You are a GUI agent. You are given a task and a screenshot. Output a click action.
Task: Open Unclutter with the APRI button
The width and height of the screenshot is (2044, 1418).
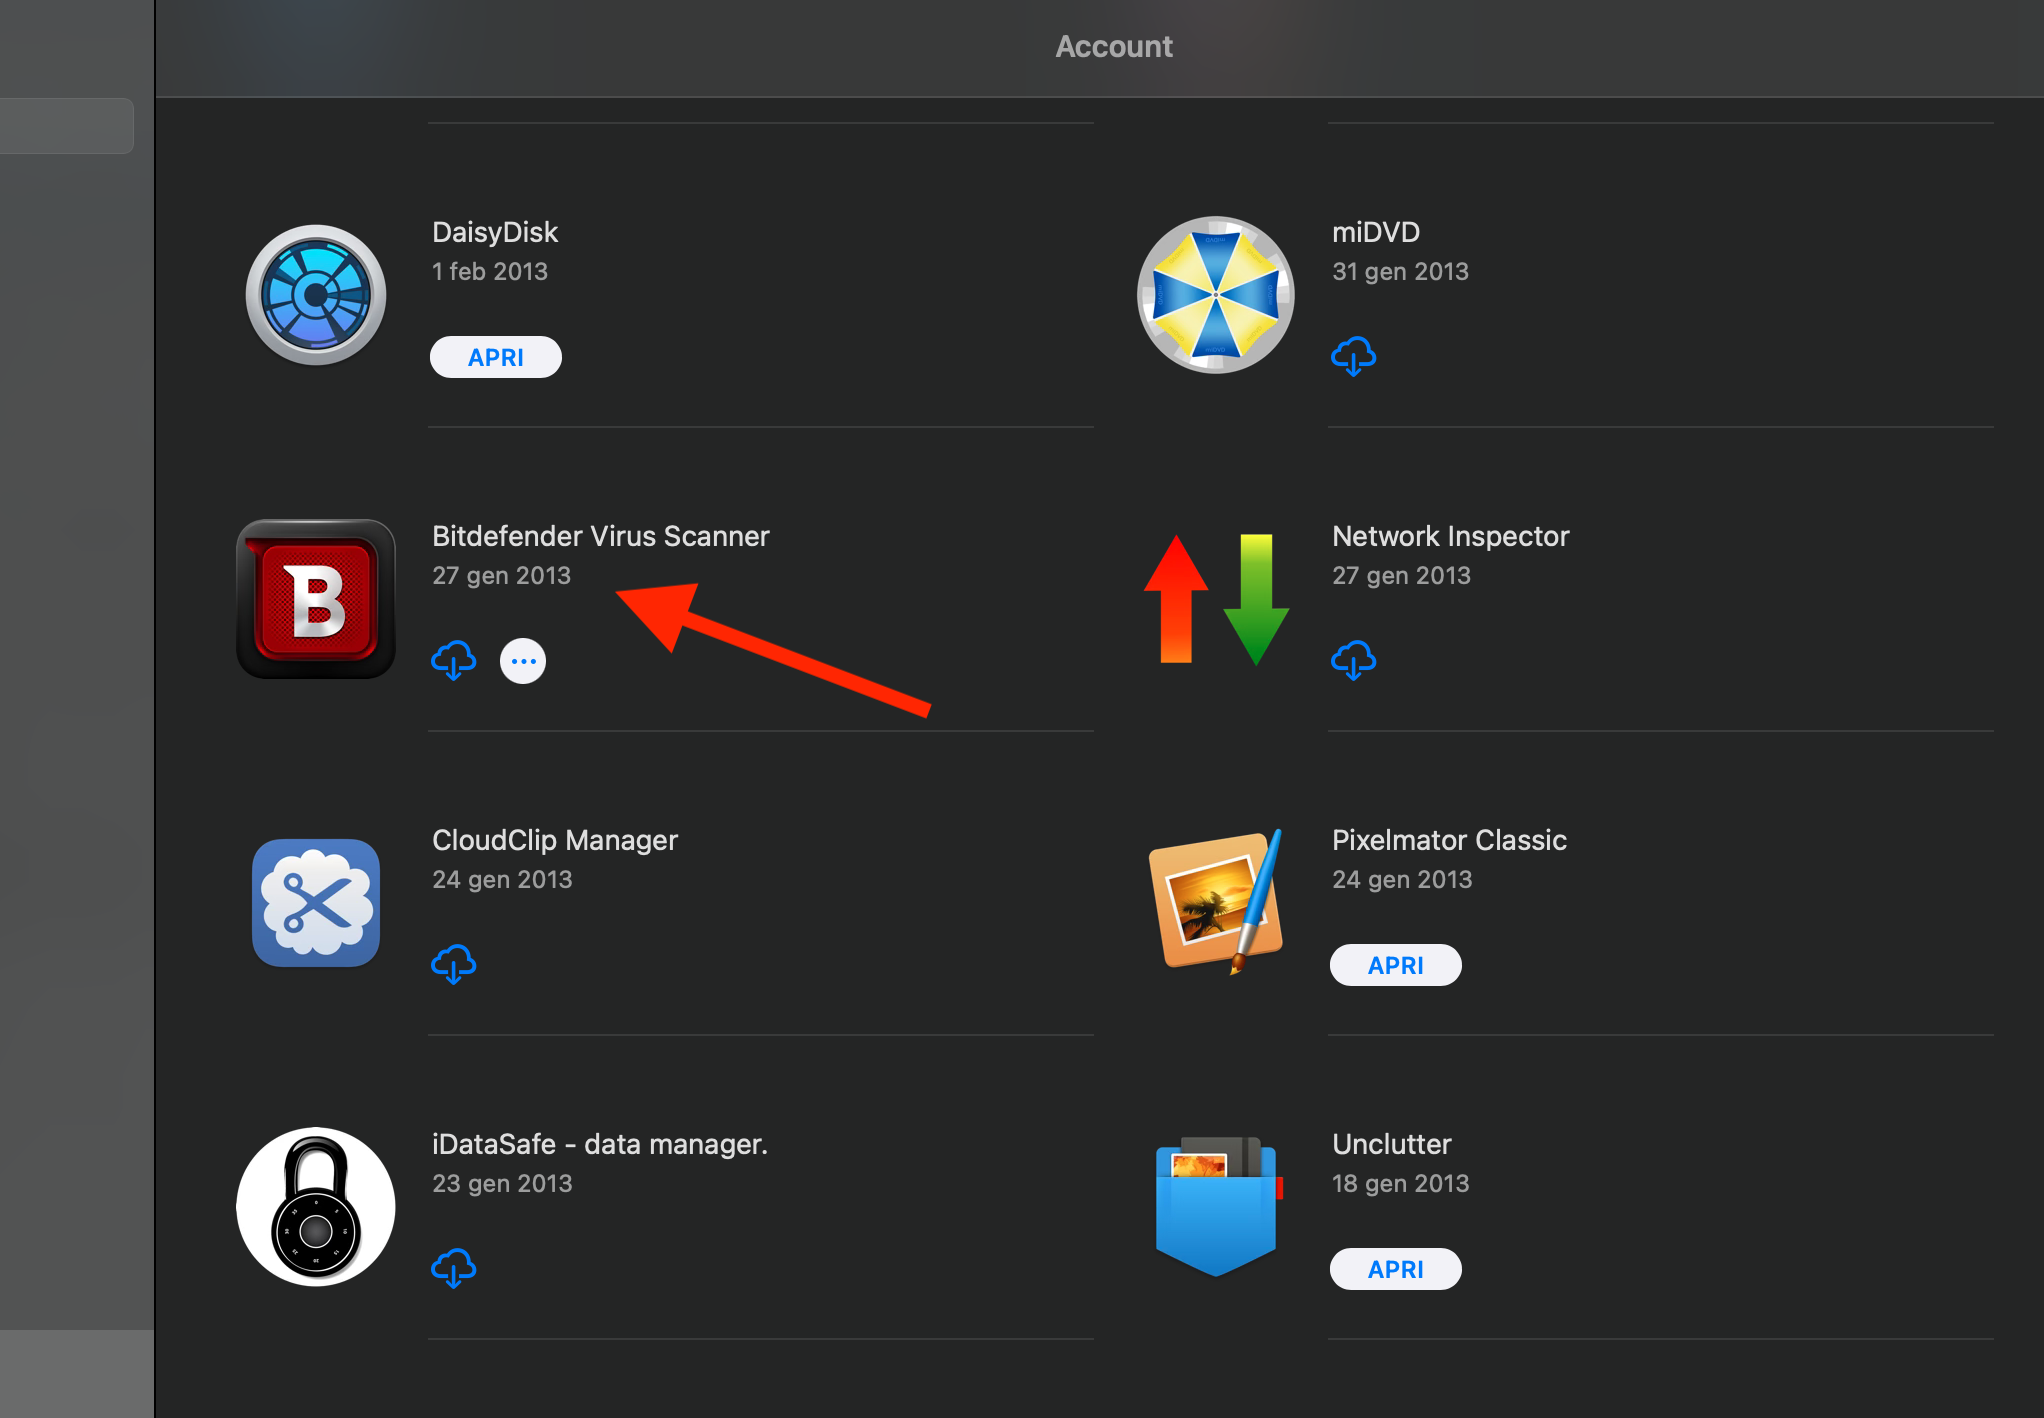[x=1396, y=1269]
